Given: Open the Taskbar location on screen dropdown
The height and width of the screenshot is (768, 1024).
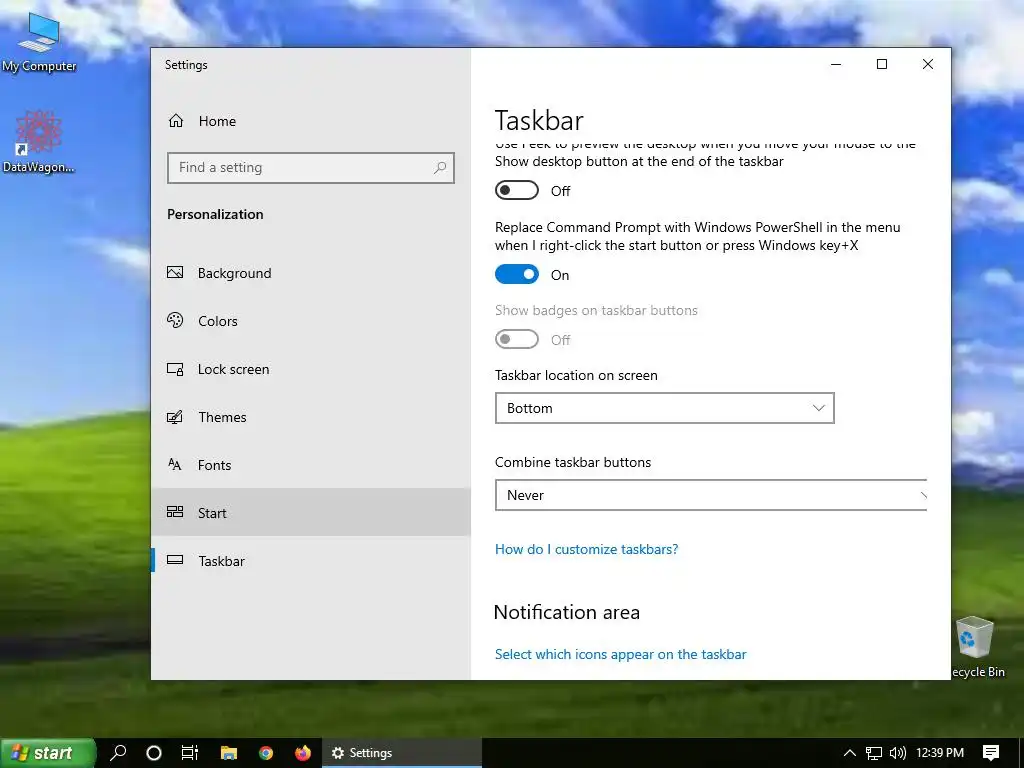Looking at the screenshot, I should (664, 408).
